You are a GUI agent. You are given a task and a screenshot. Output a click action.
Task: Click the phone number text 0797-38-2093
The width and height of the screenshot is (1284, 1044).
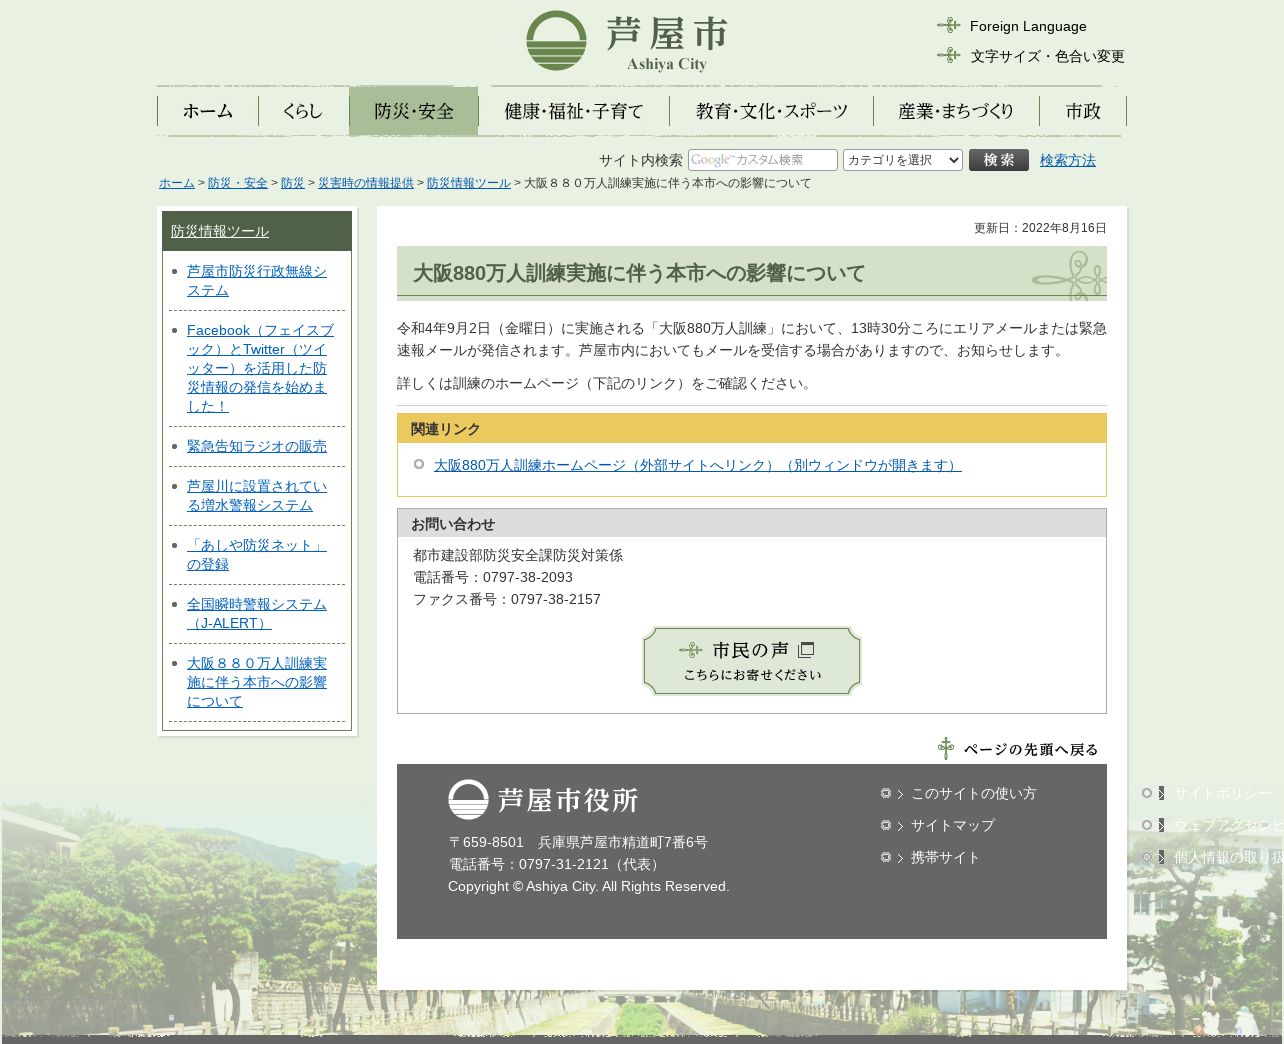click(x=528, y=577)
